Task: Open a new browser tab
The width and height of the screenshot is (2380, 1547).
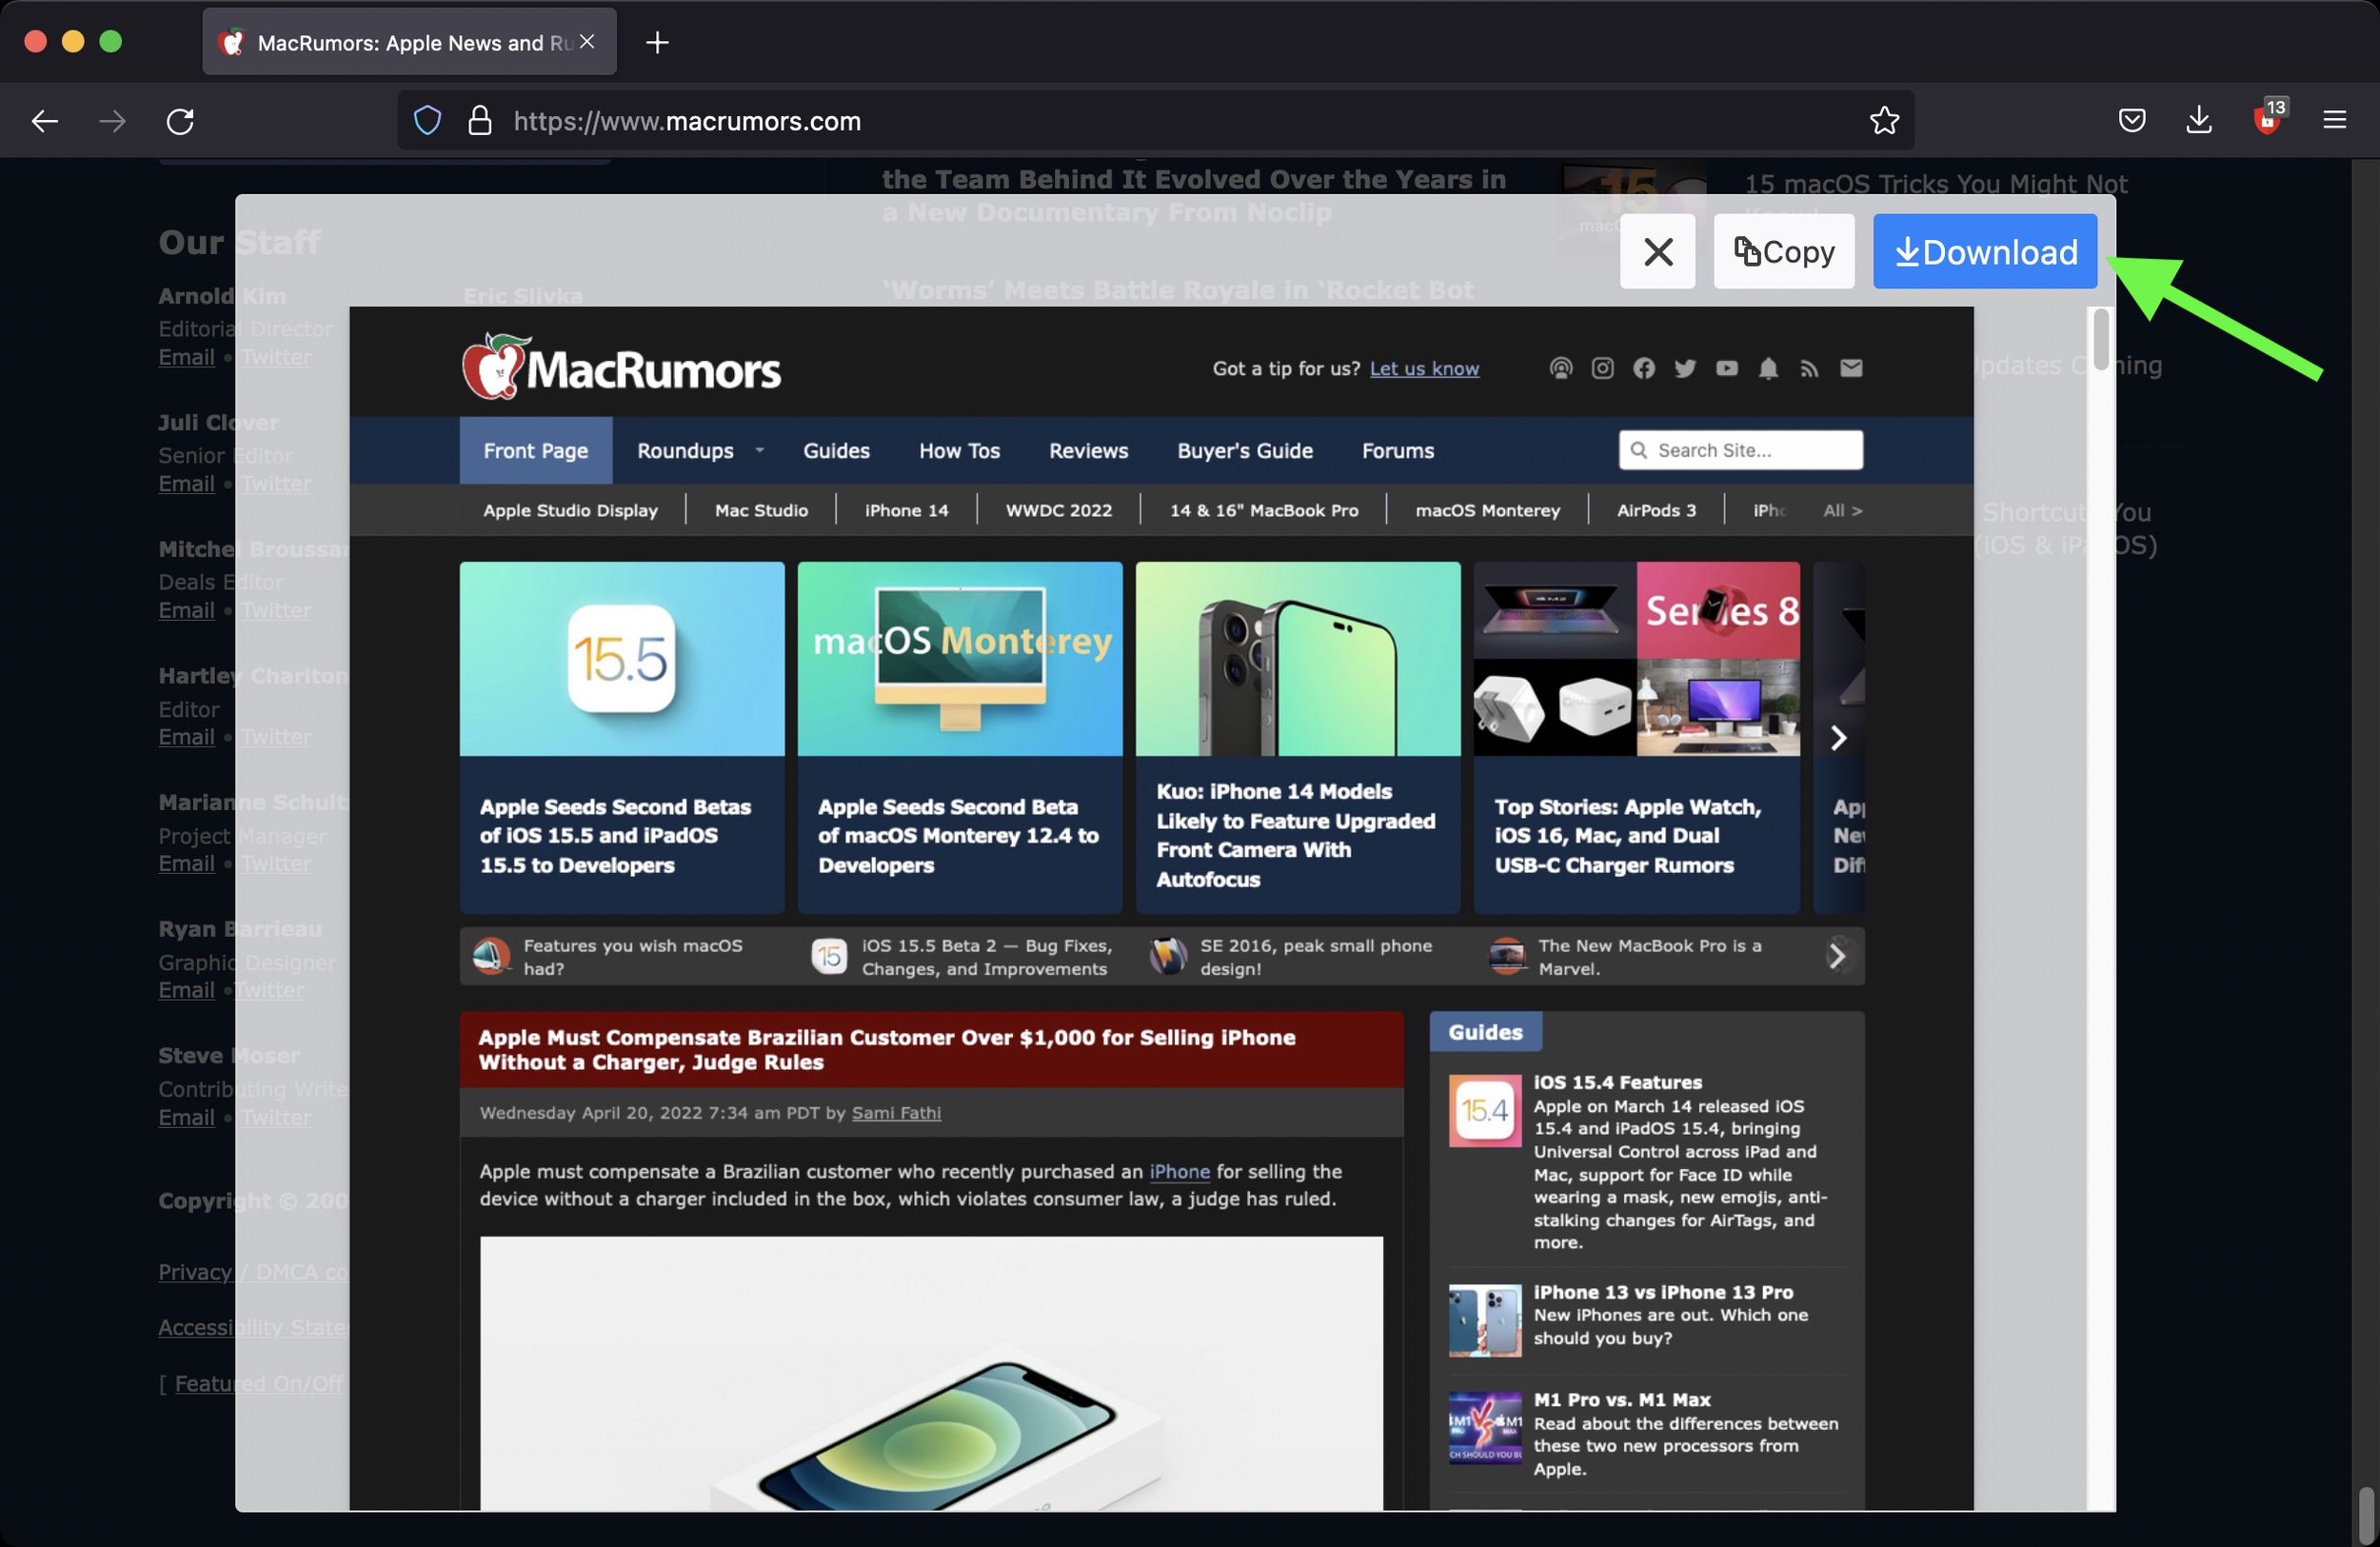Action: pyautogui.click(x=657, y=42)
